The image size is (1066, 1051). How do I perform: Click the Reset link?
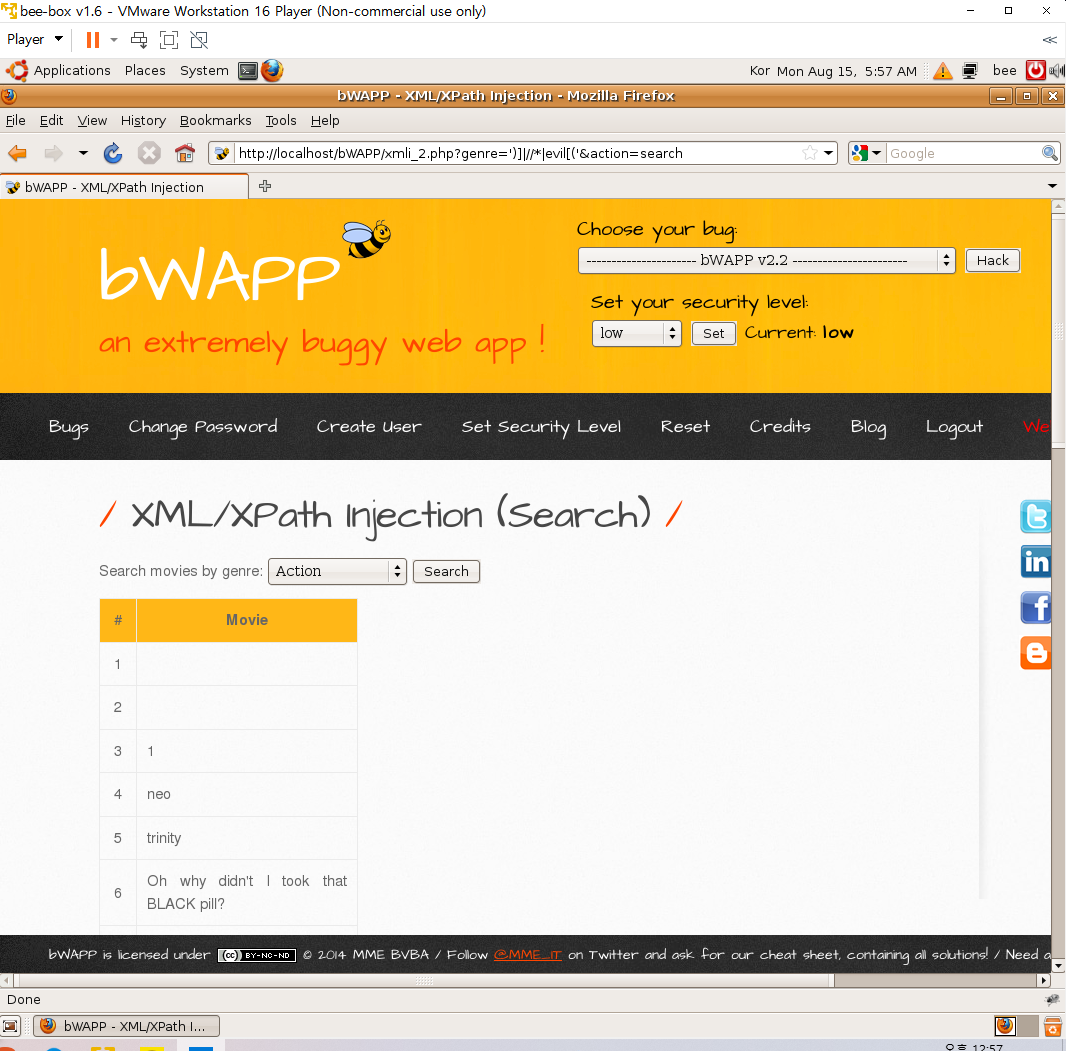pos(685,427)
